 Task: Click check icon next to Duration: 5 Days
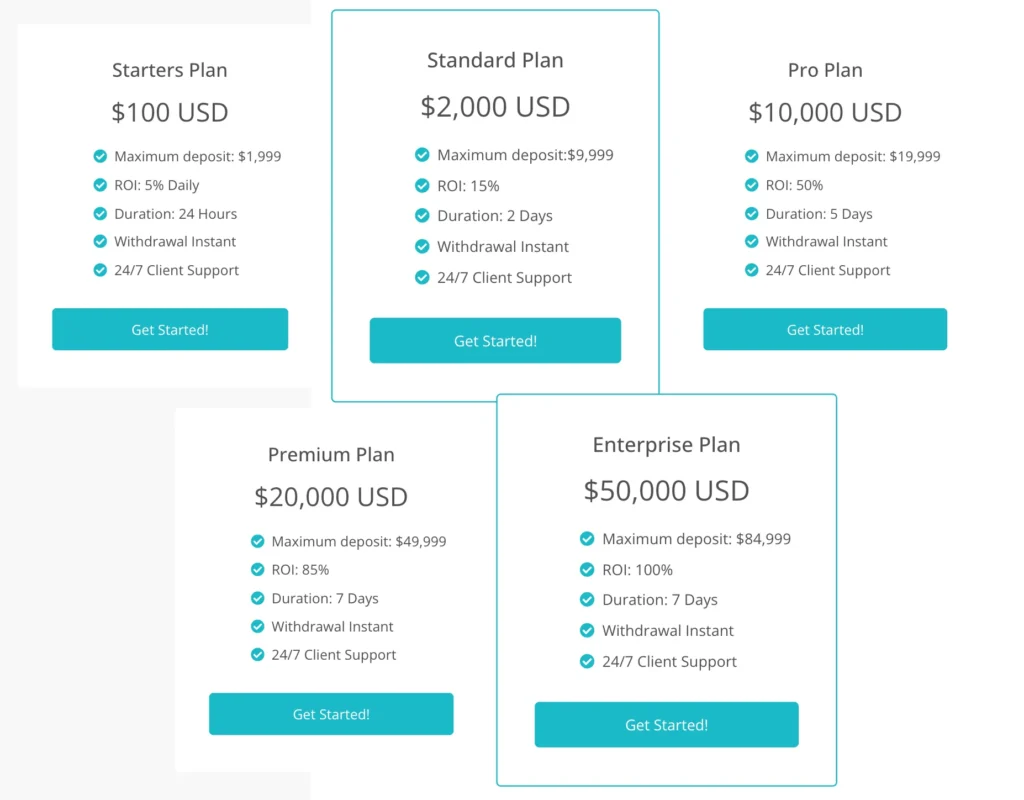click(x=751, y=213)
